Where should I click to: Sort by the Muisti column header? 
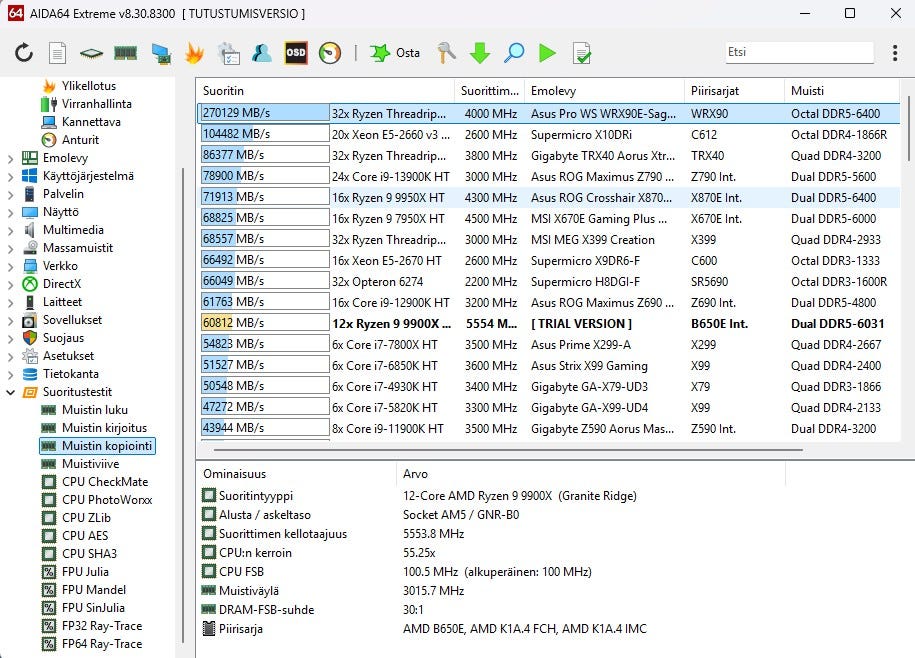(841, 91)
